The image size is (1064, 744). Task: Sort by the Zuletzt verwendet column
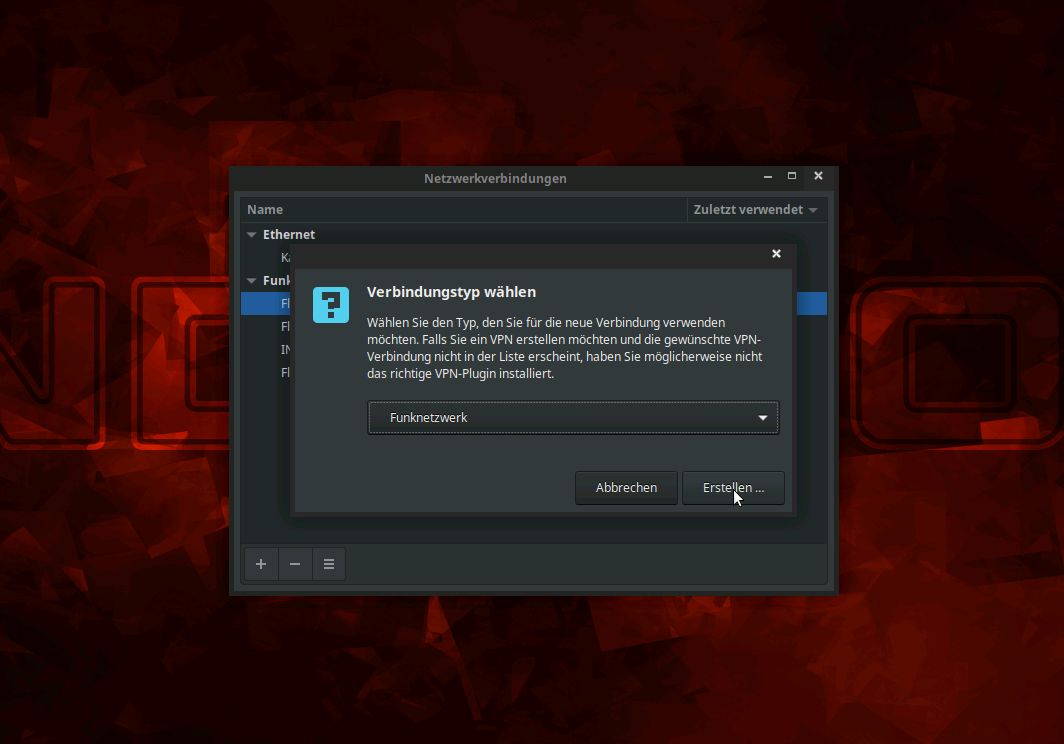point(755,210)
